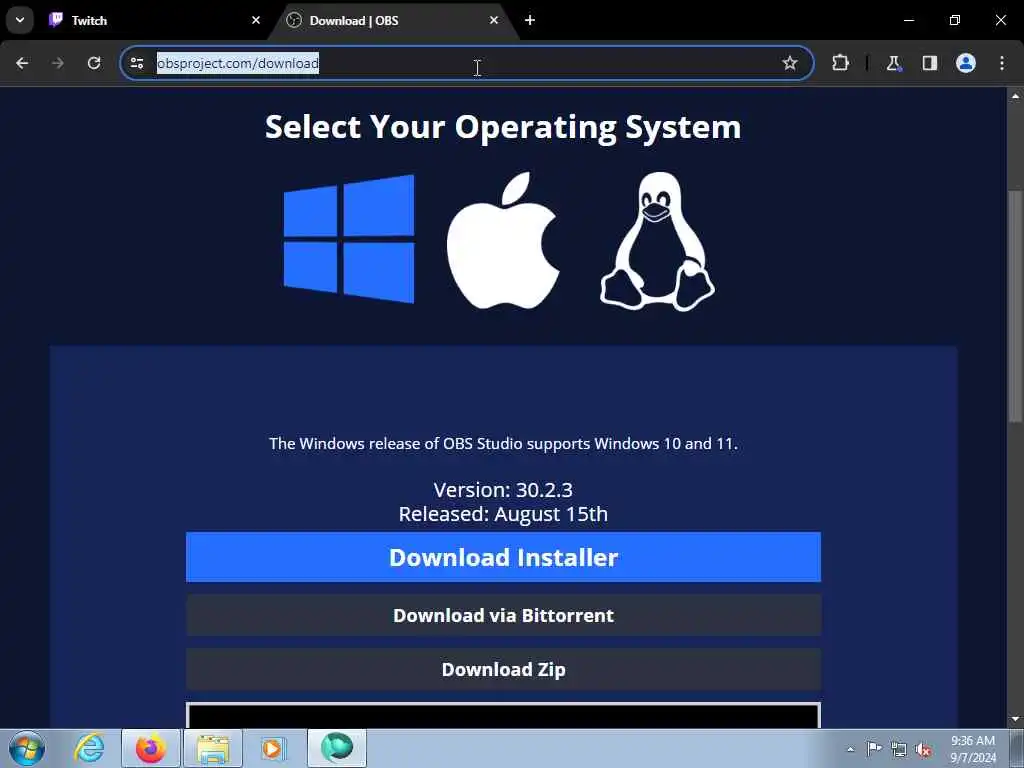Click Download via Bittorrent button
Viewport: 1024px width, 768px height.
(x=503, y=615)
